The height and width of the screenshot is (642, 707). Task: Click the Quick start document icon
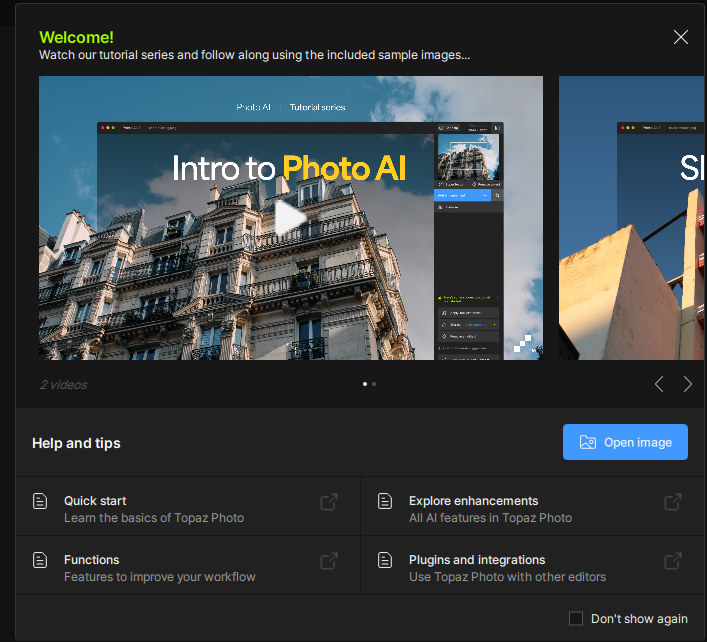click(40, 502)
